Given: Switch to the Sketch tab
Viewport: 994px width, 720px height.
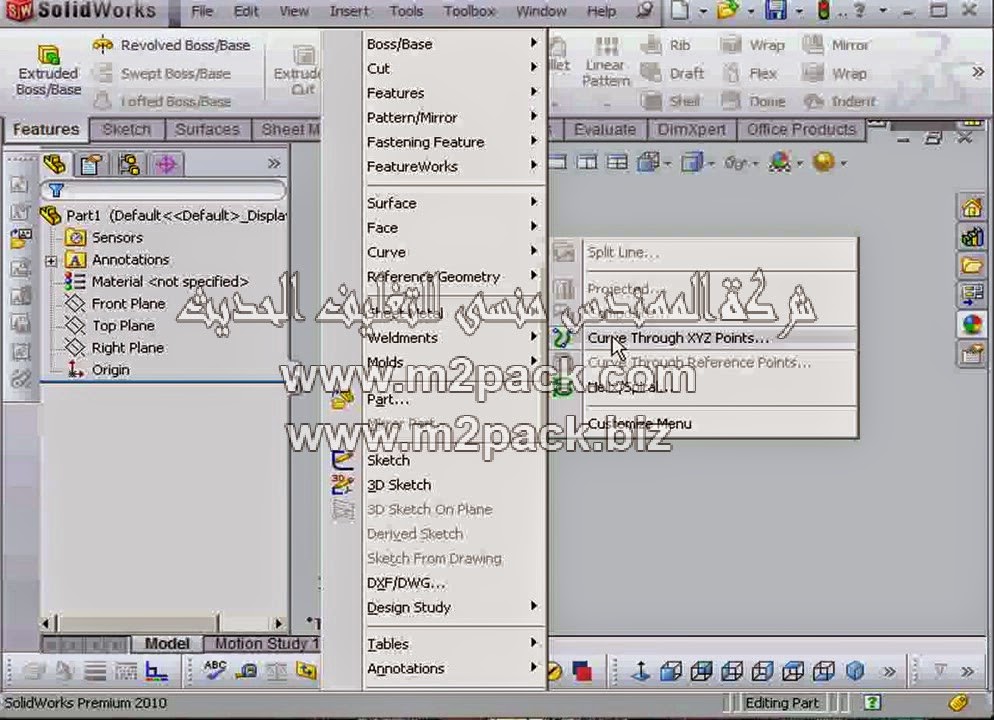Looking at the screenshot, I should click(127, 129).
